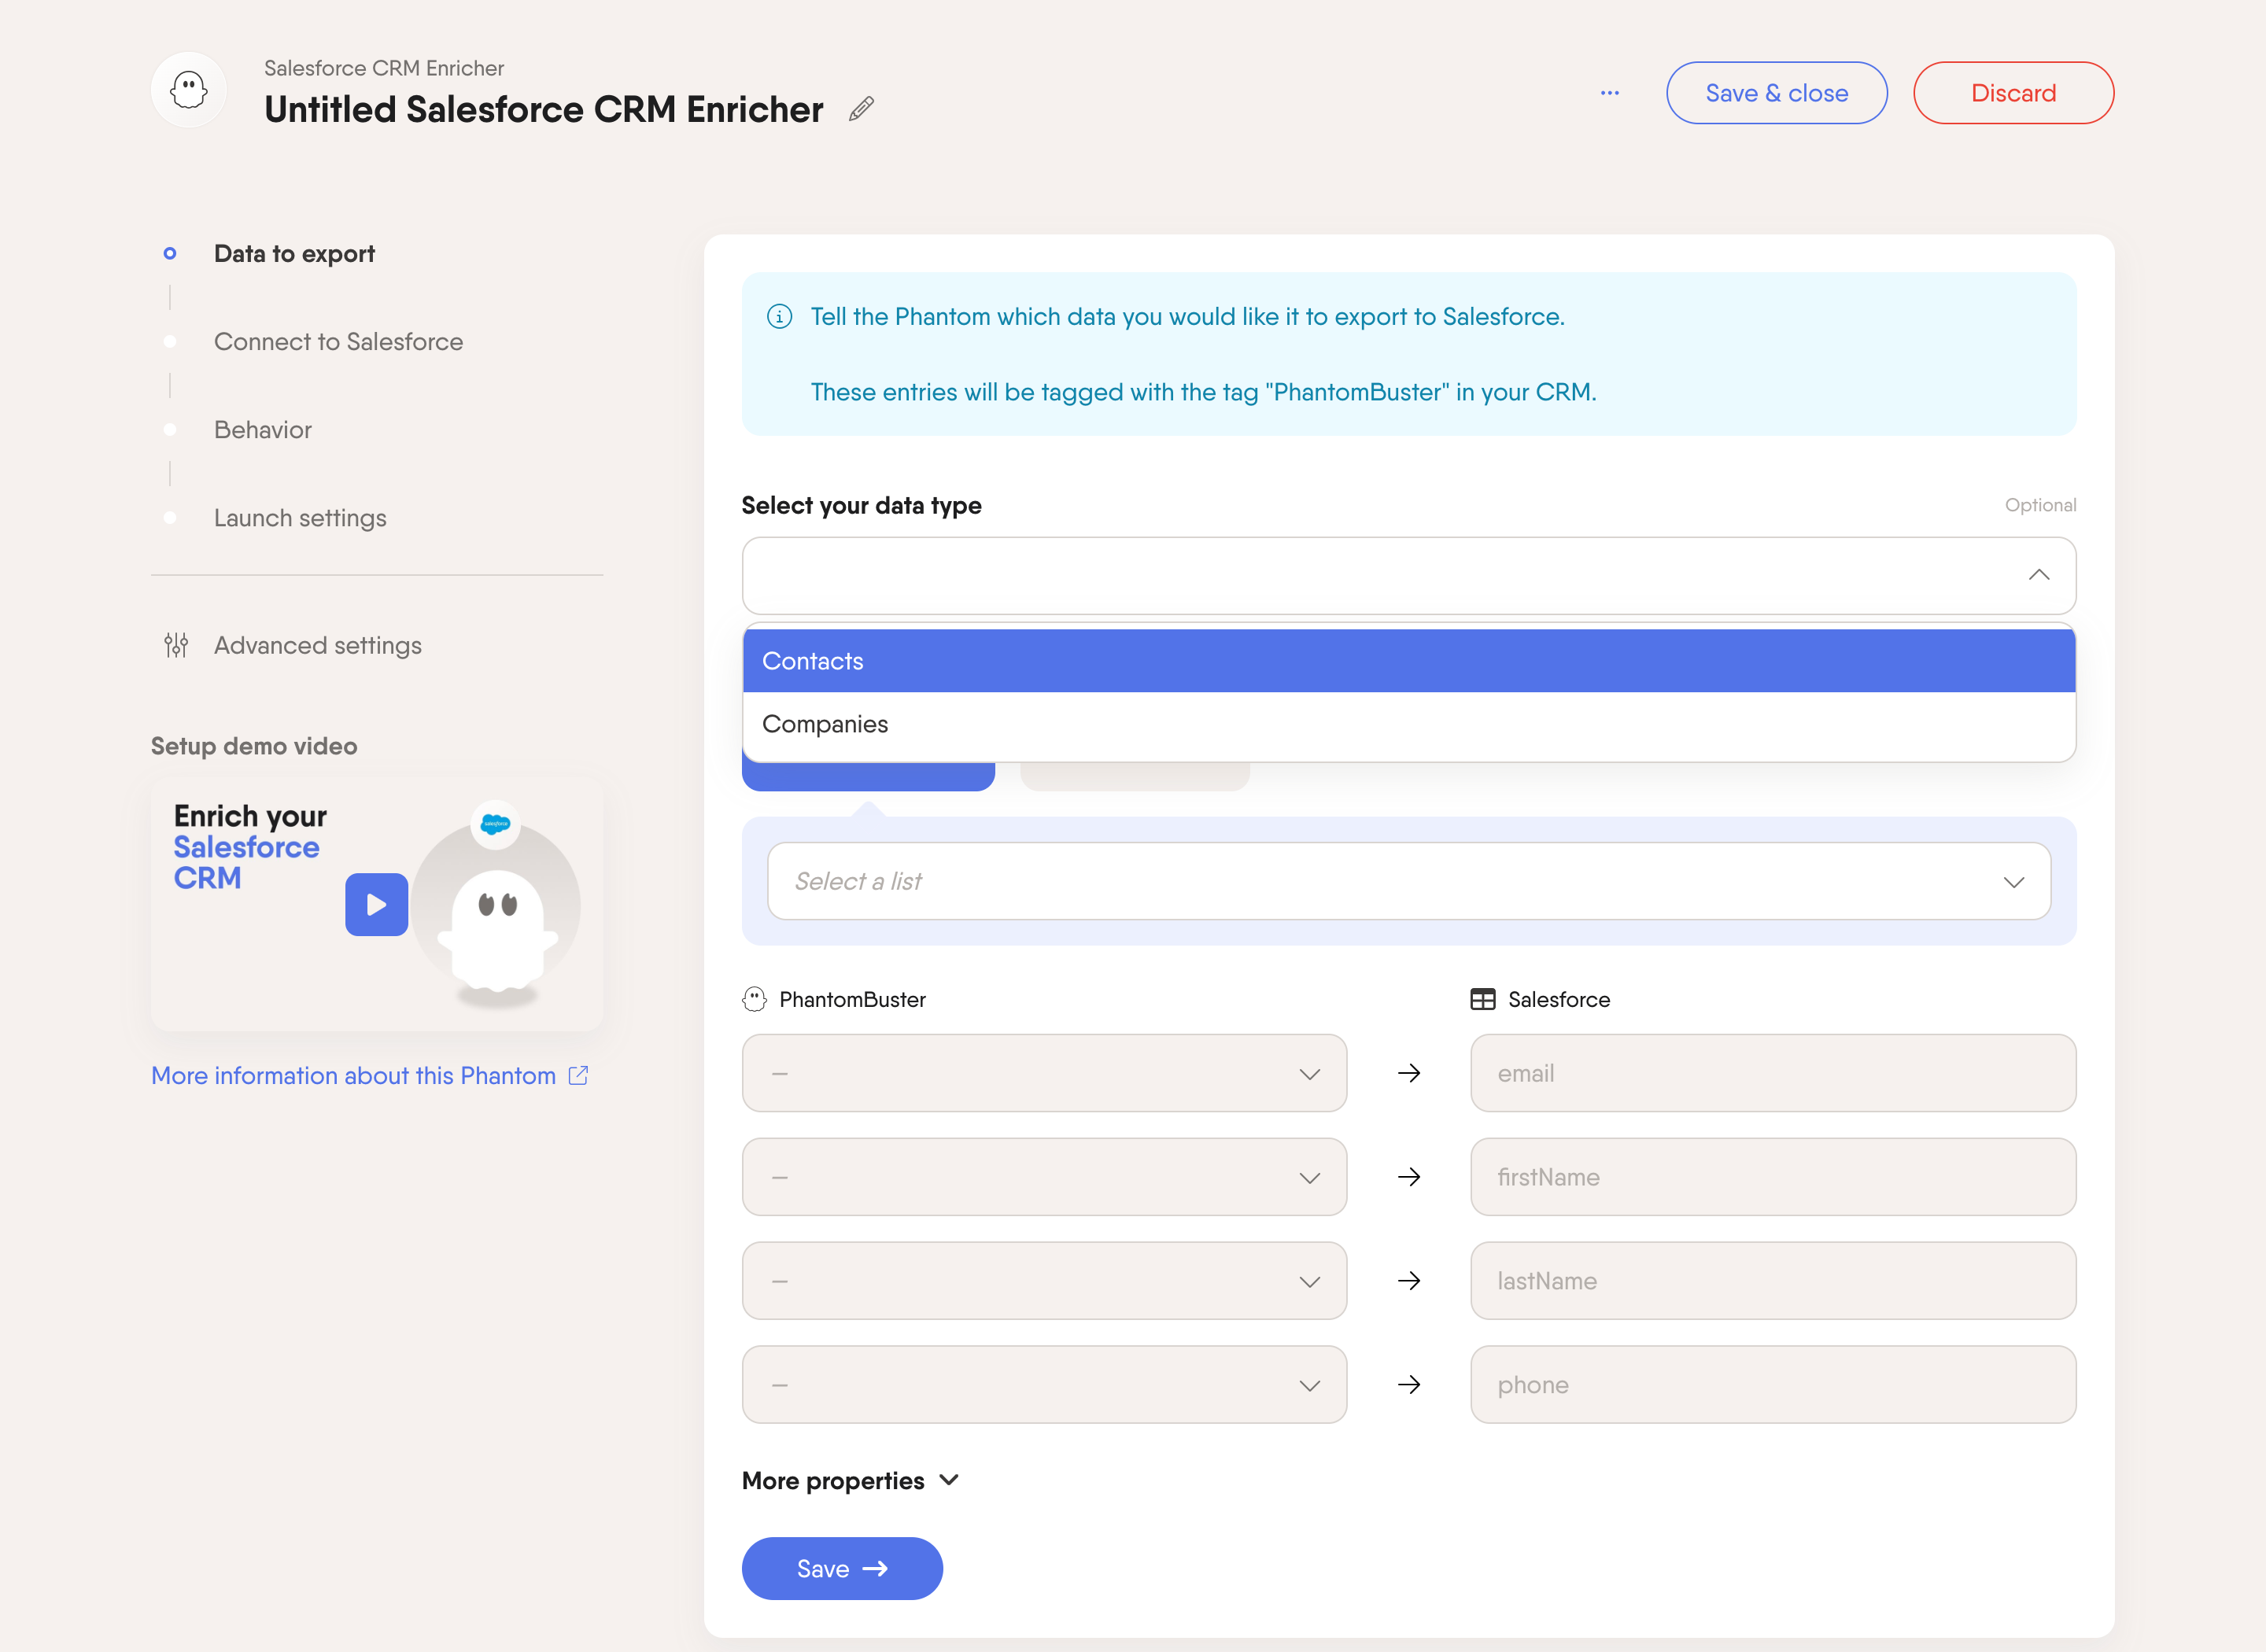Click the blue Save button
Viewport: 2266px width, 1652px height.
pos(842,1569)
